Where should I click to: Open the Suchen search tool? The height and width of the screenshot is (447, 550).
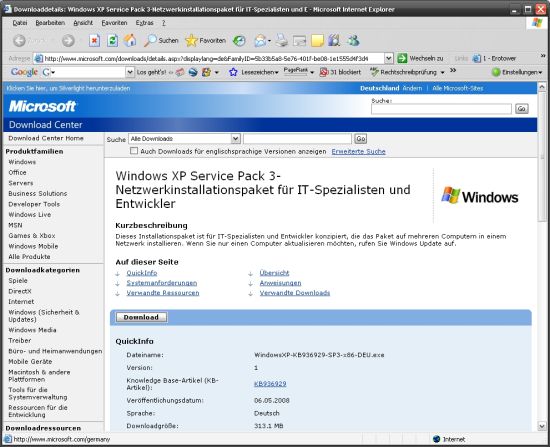click(x=161, y=41)
